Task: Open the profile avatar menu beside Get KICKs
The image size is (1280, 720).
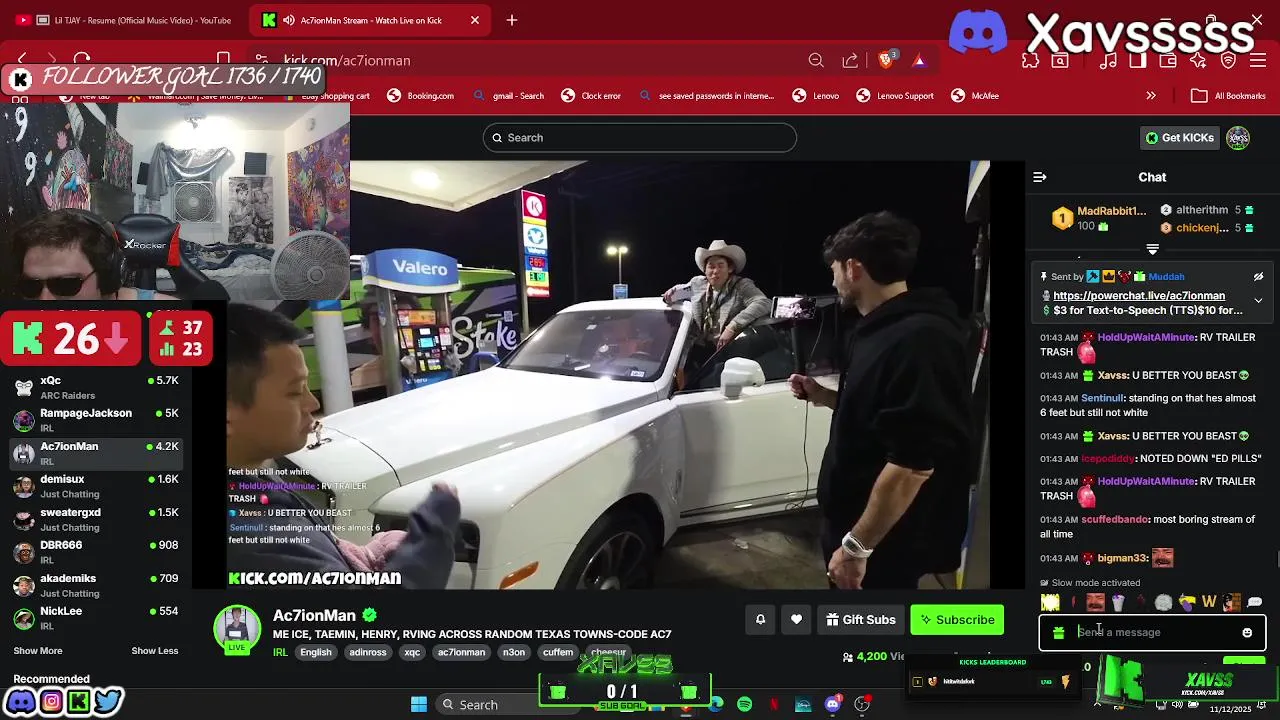Action: tap(1238, 138)
